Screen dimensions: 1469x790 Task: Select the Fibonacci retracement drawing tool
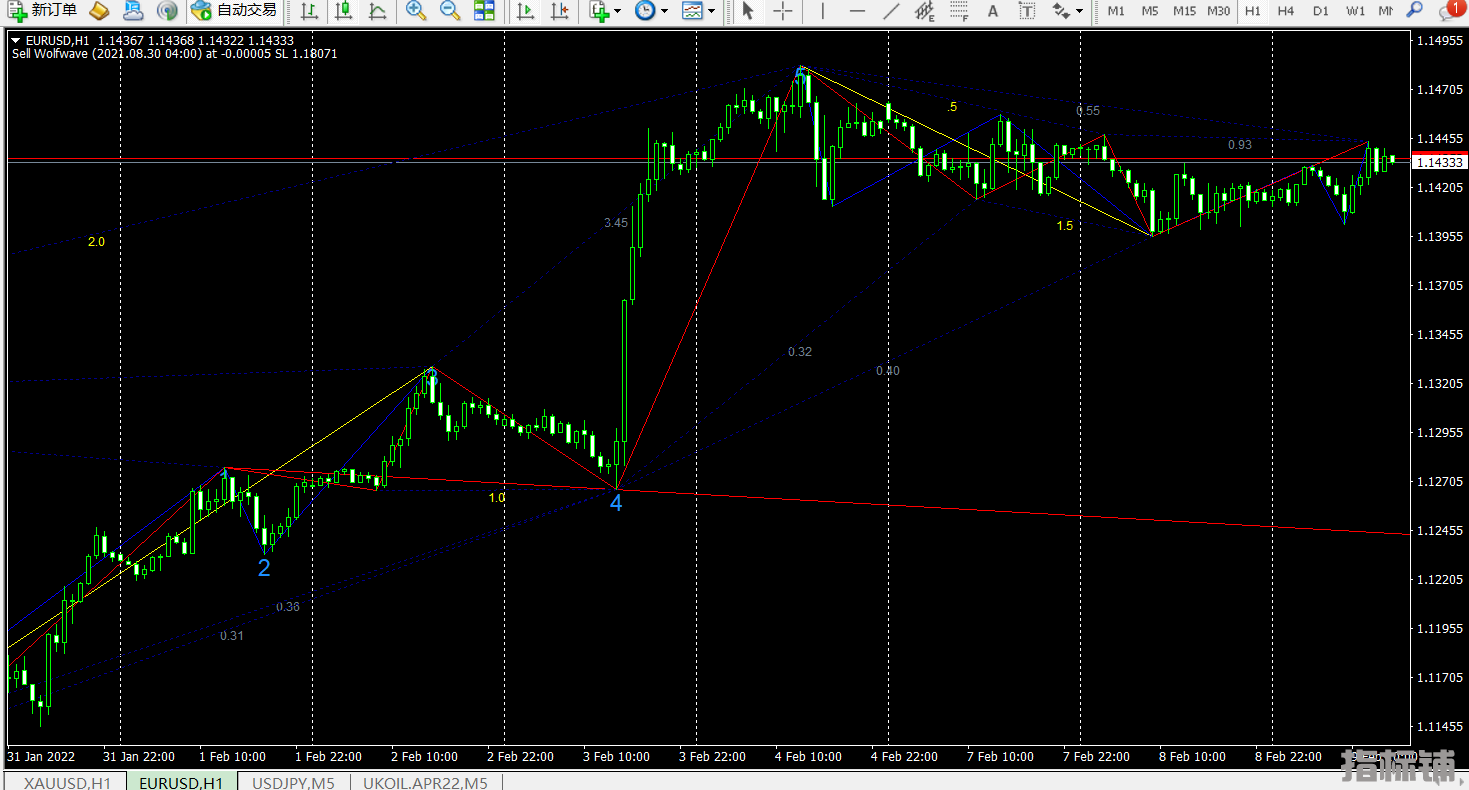[x=959, y=11]
